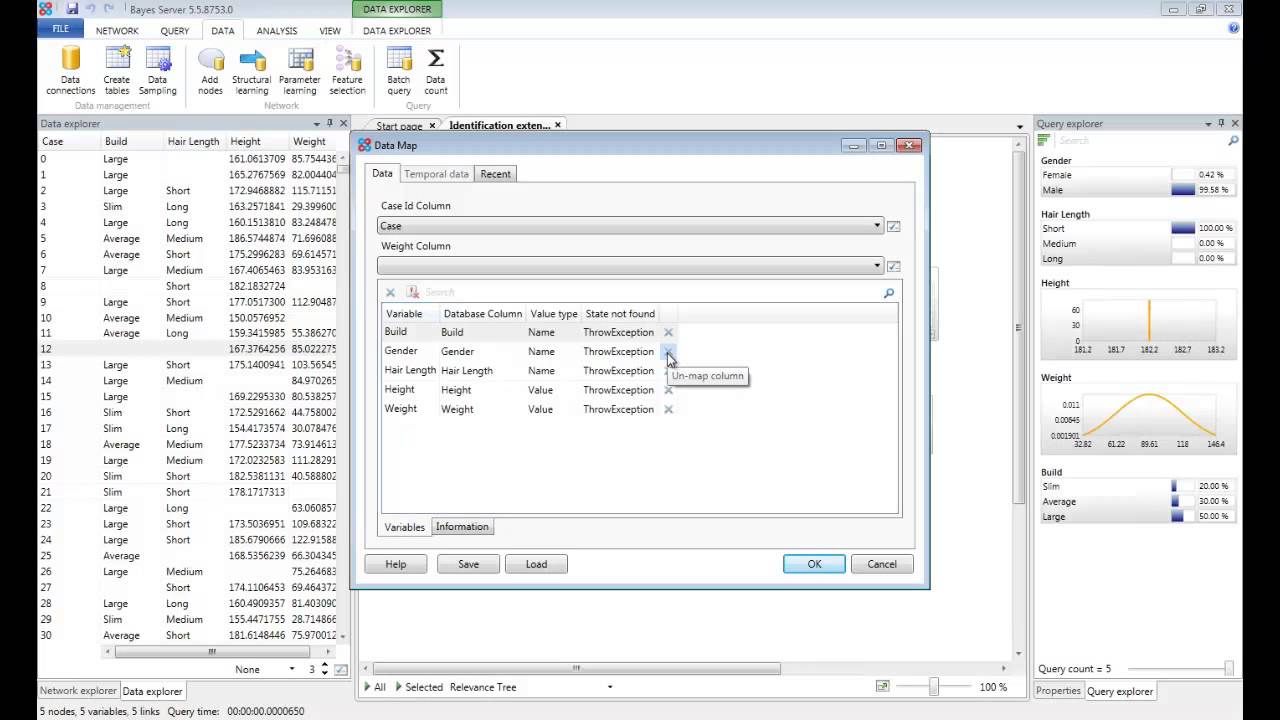Switch to the ANALYSIS ribbon tab
1280x720 pixels.
click(276, 31)
